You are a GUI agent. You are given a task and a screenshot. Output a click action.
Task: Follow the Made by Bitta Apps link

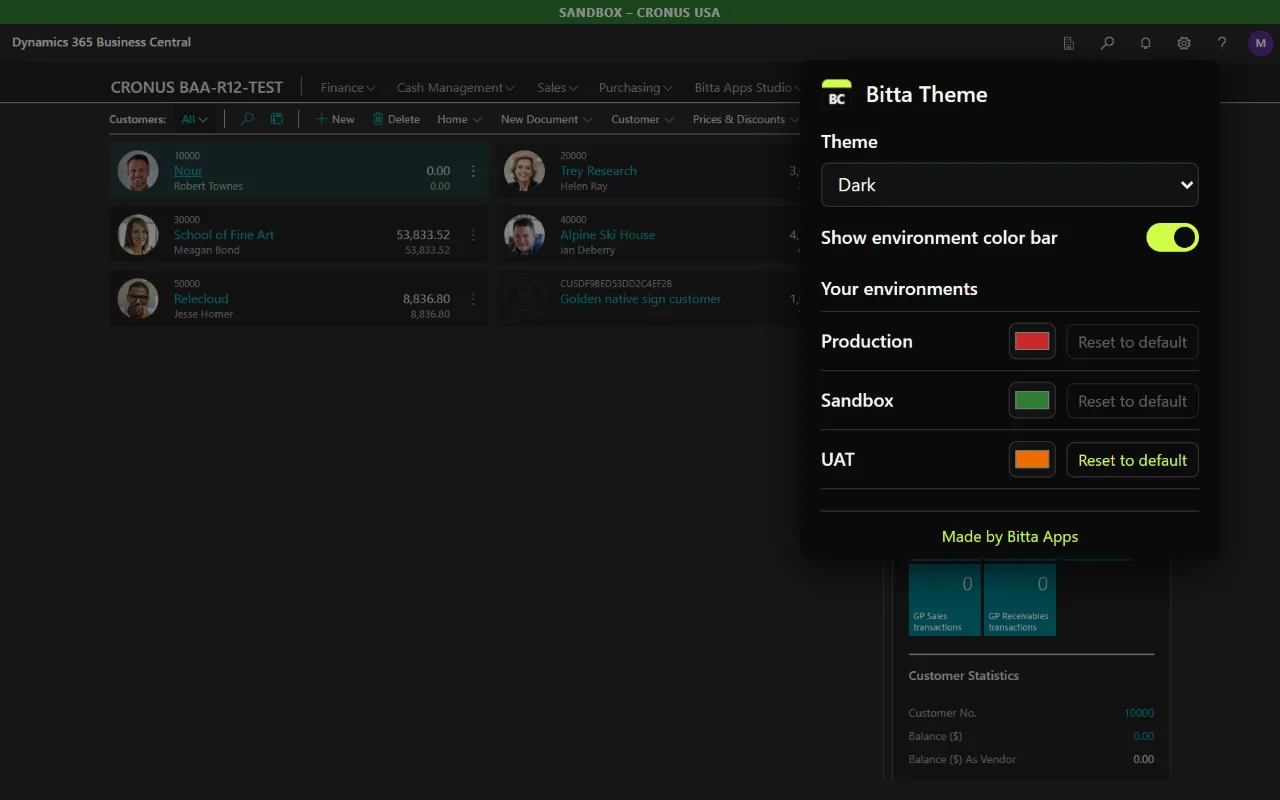(x=1010, y=537)
